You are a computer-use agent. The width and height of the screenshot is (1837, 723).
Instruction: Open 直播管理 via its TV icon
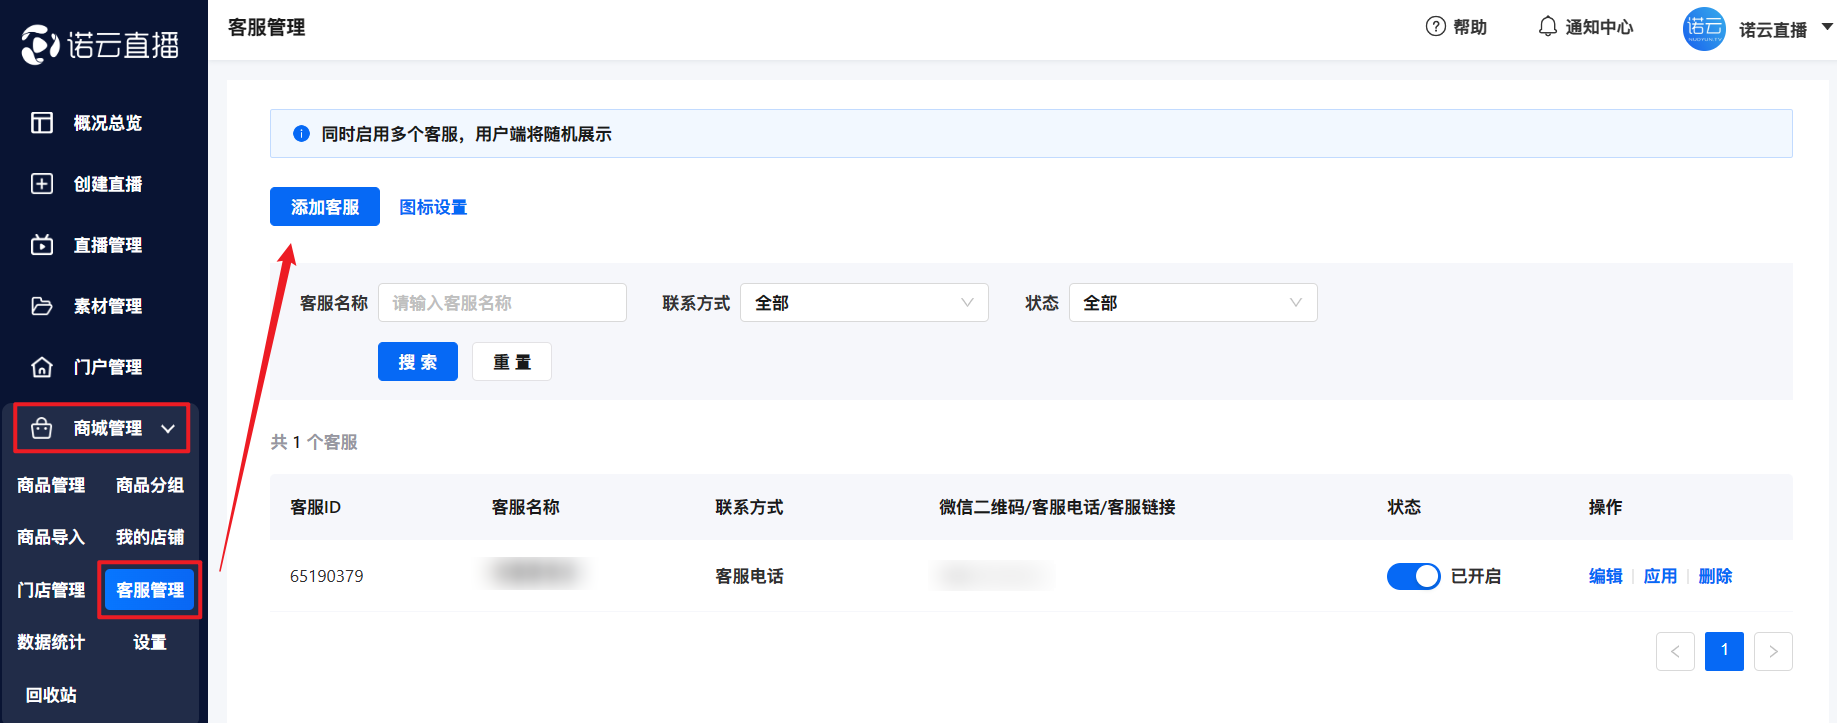pyautogui.click(x=42, y=245)
